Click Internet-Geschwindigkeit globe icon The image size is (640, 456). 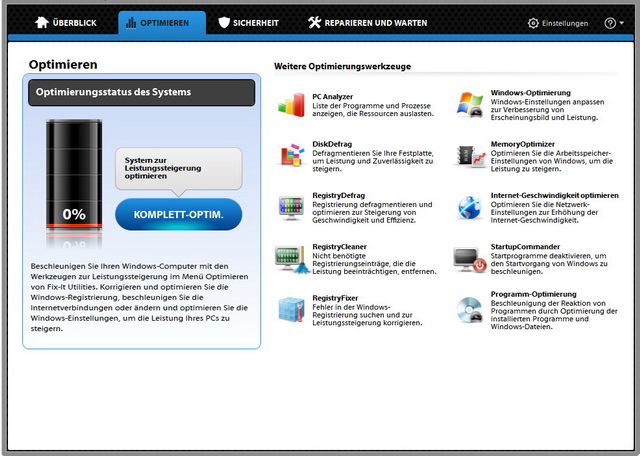[469, 207]
